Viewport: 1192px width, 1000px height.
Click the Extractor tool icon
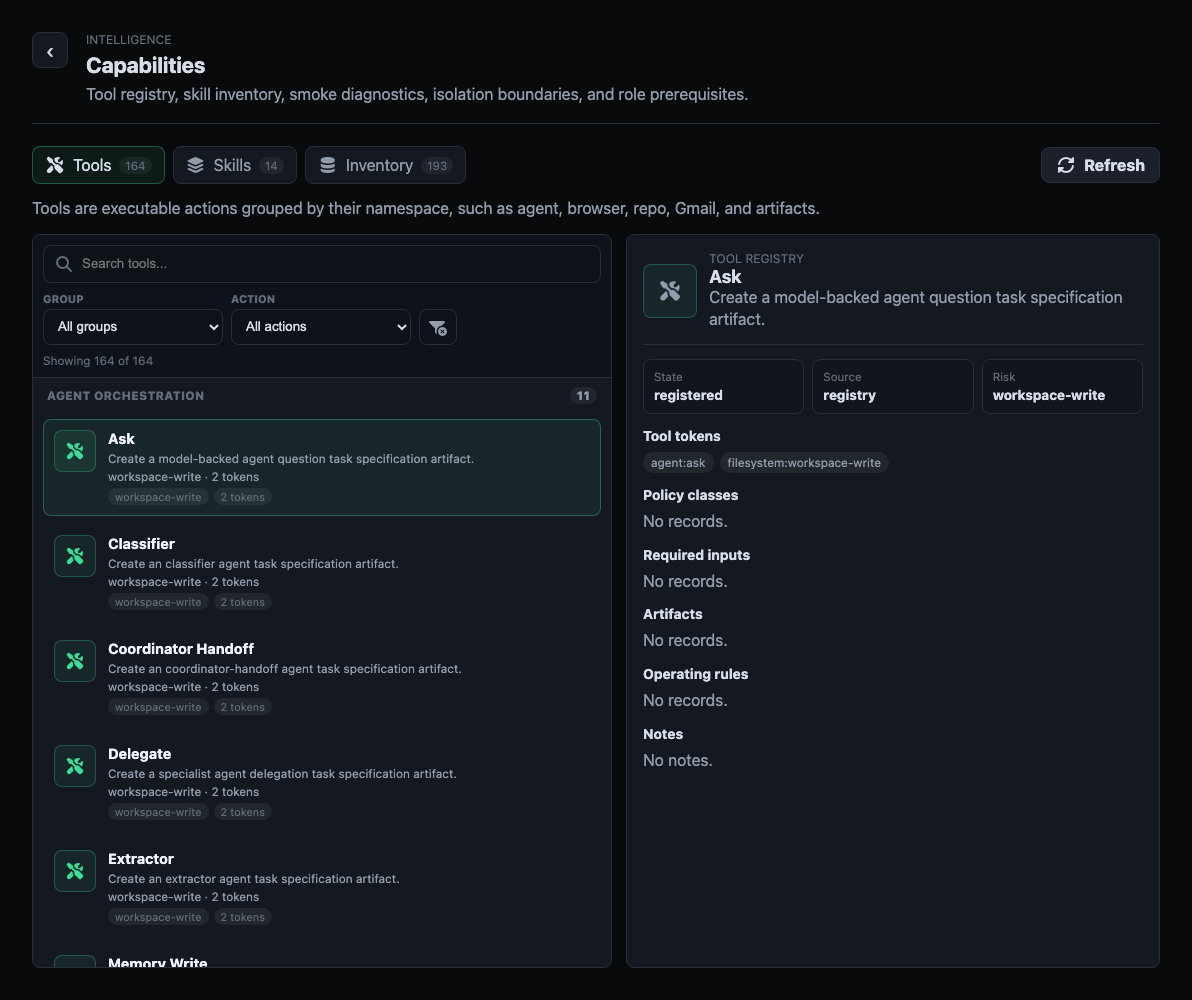click(75, 871)
